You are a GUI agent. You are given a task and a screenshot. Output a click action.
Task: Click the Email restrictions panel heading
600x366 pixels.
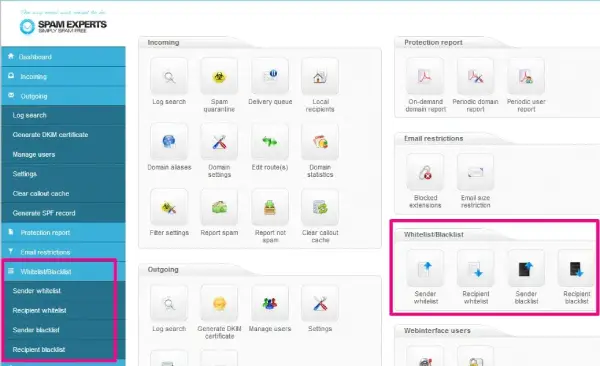tap(434, 139)
